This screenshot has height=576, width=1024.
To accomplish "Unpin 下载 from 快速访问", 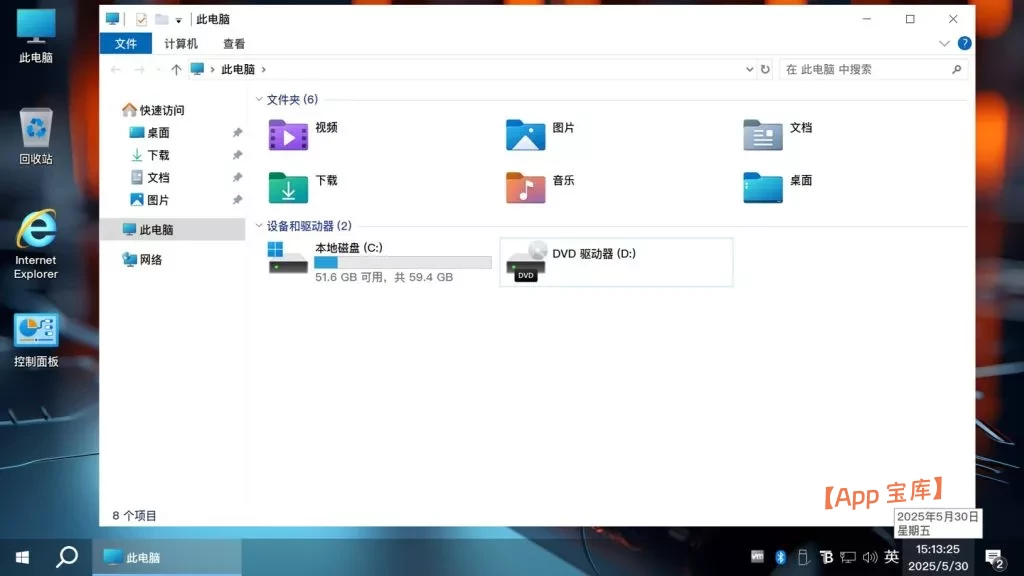I will pyautogui.click(x=237, y=155).
